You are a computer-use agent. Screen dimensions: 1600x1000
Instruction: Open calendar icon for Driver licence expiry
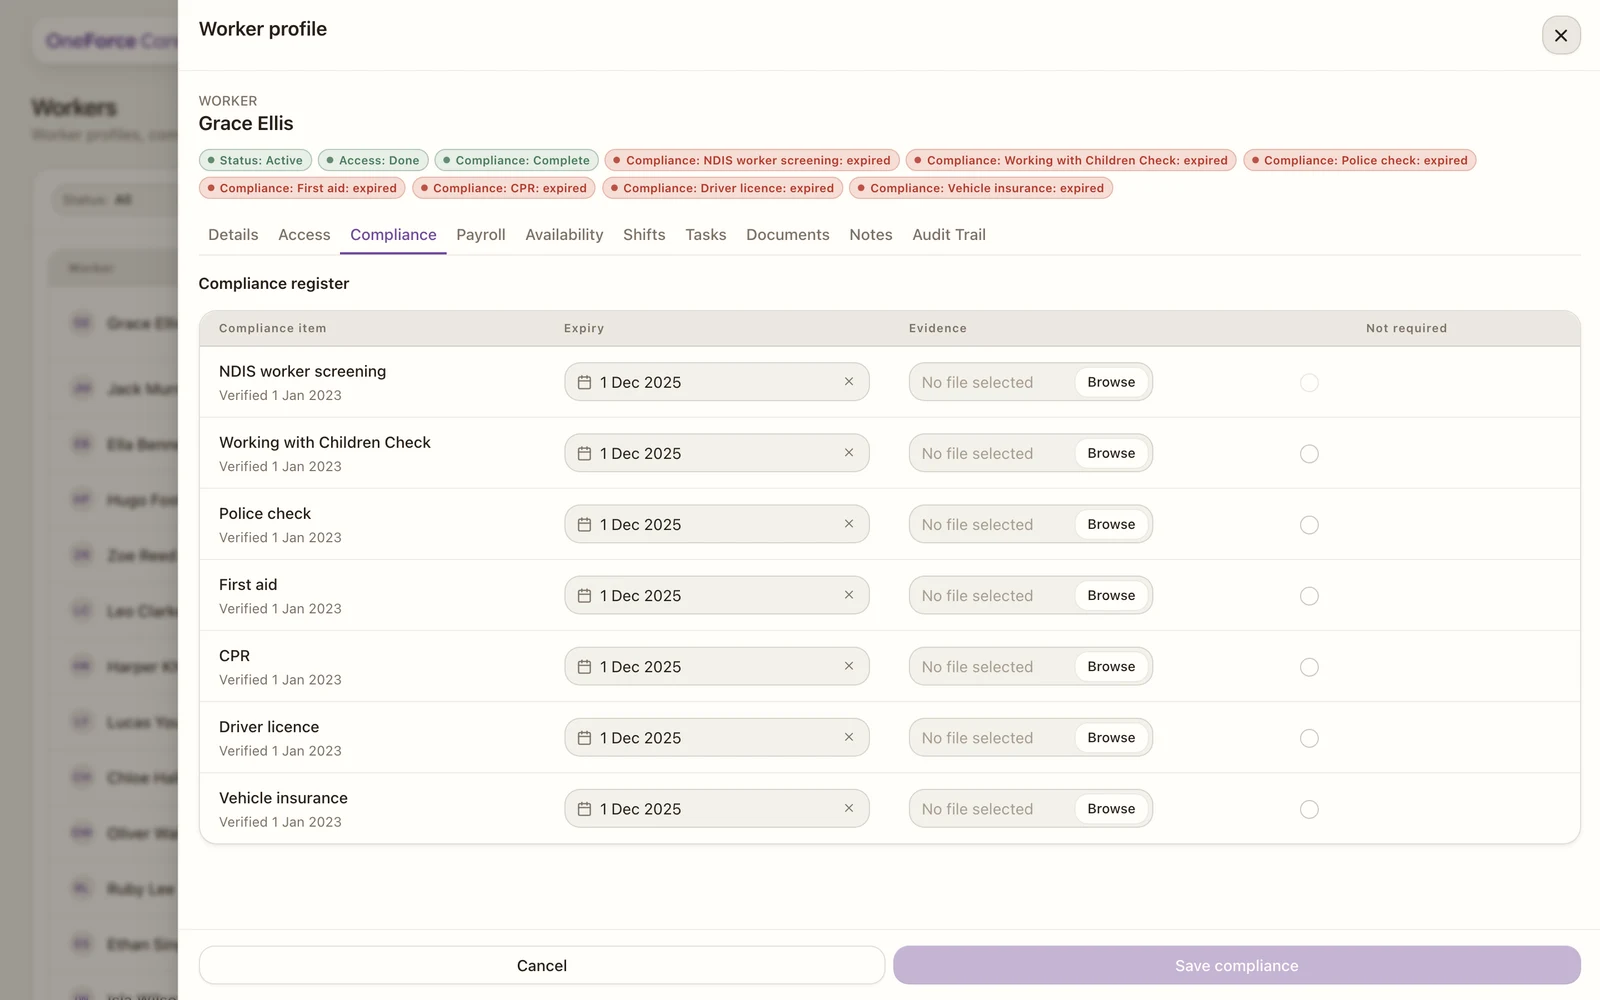point(584,737)
